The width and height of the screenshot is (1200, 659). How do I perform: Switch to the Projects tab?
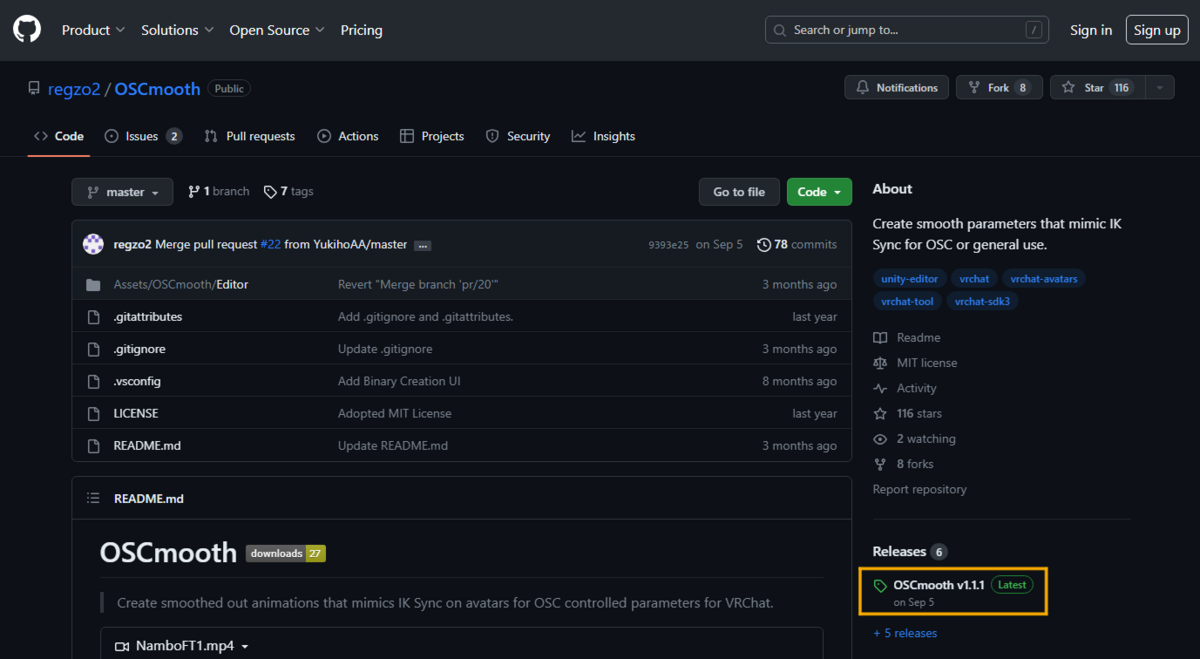[432, 136]
